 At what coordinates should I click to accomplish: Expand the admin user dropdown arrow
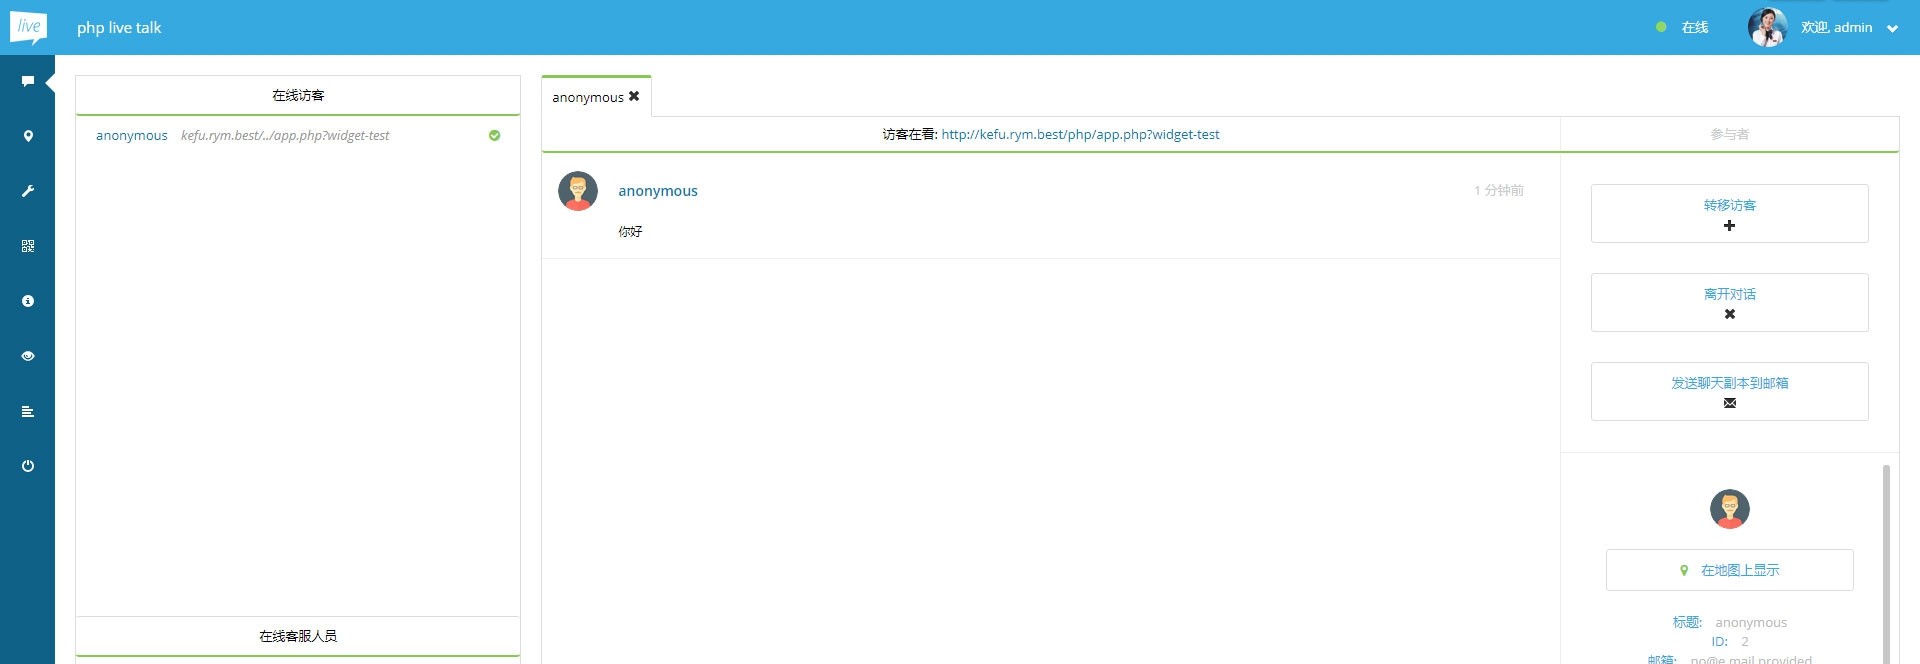pos(1892,29)
